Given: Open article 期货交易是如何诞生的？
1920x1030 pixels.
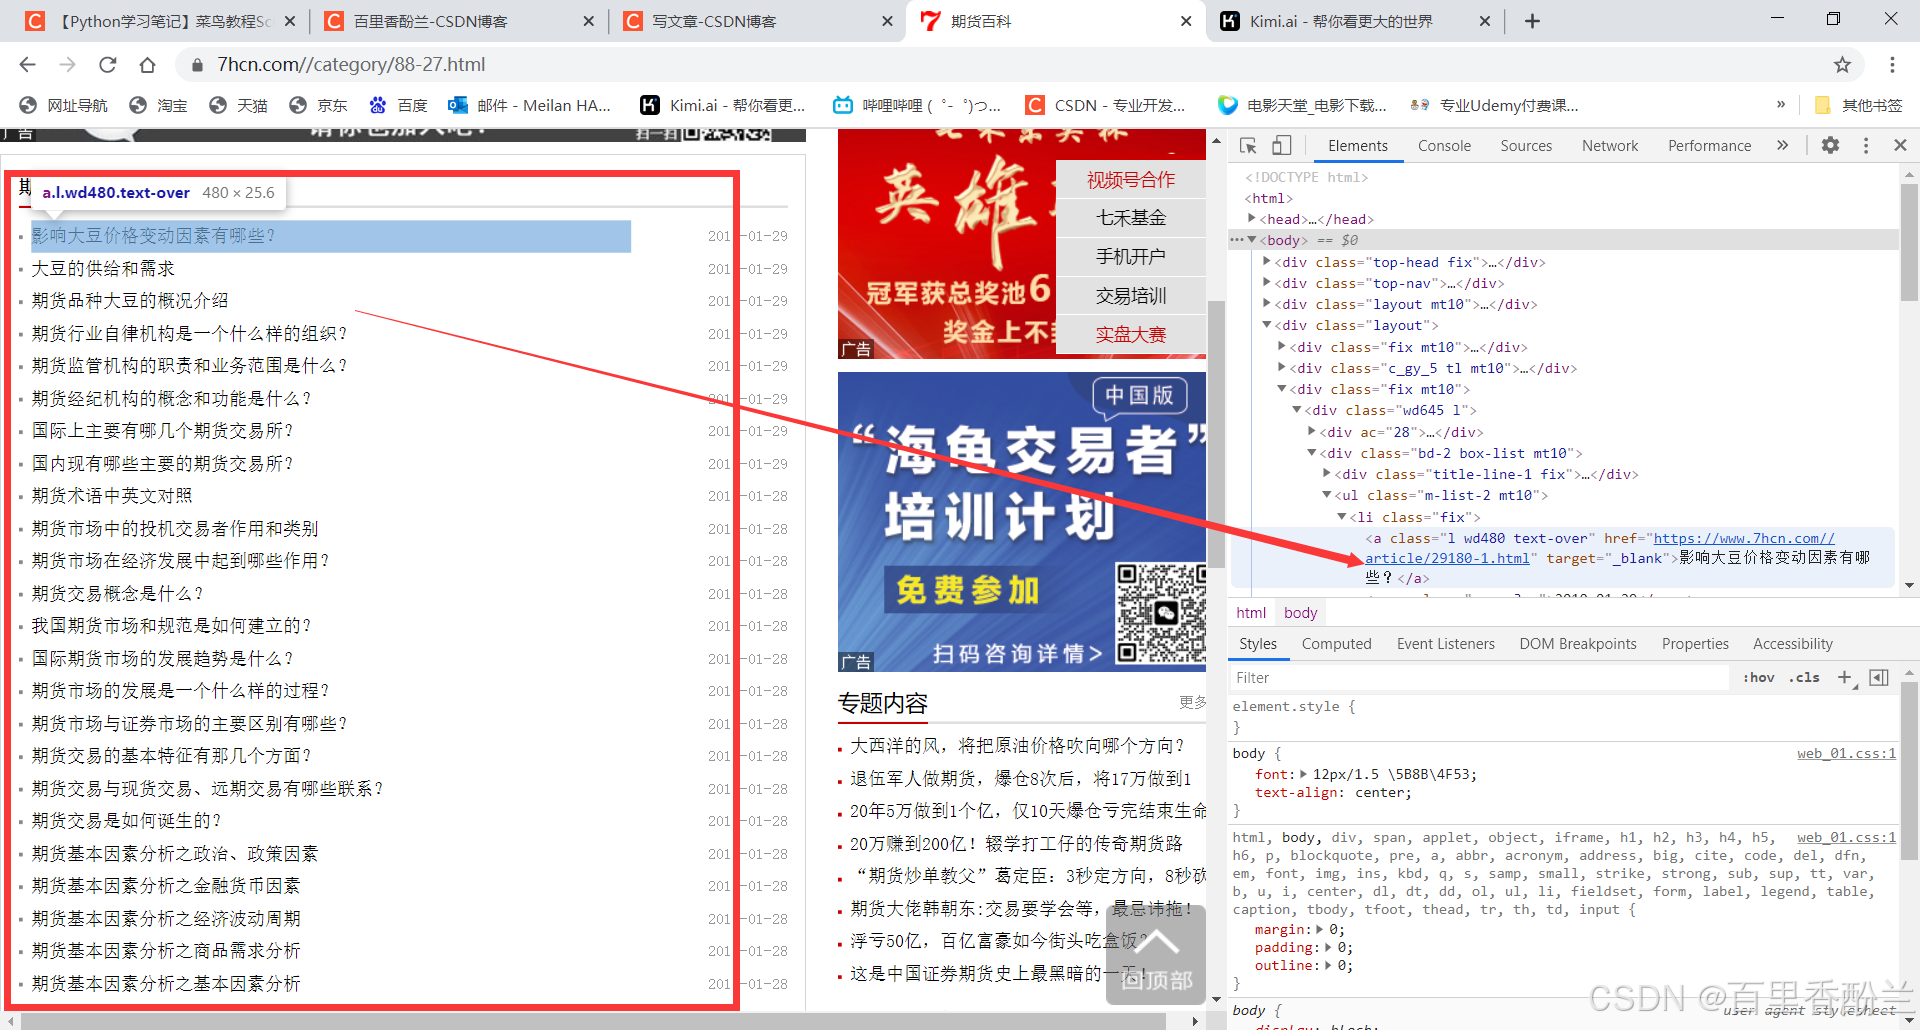Looking at the screenshot, I should tap(127, 821).
